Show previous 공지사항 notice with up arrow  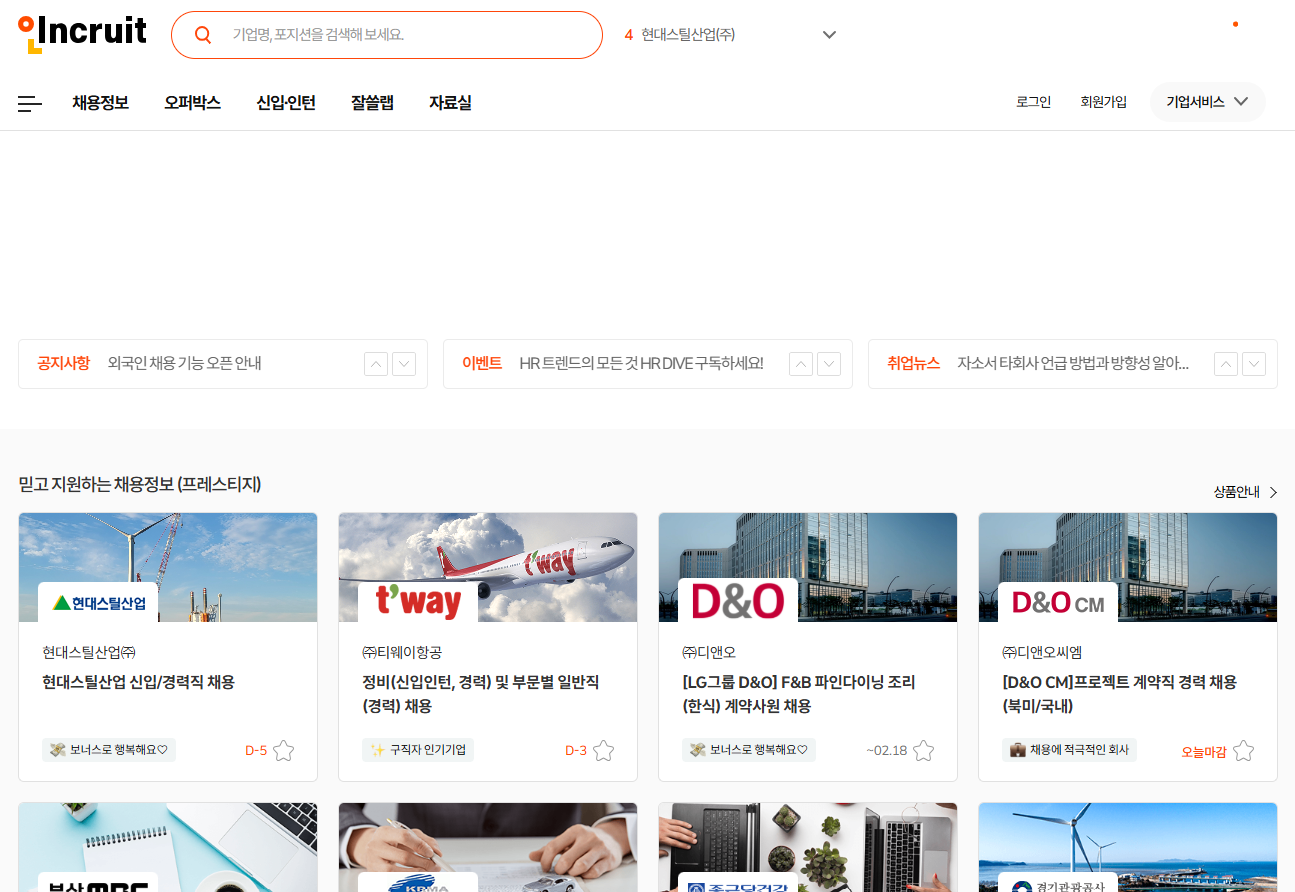click(x=376, y=364)
